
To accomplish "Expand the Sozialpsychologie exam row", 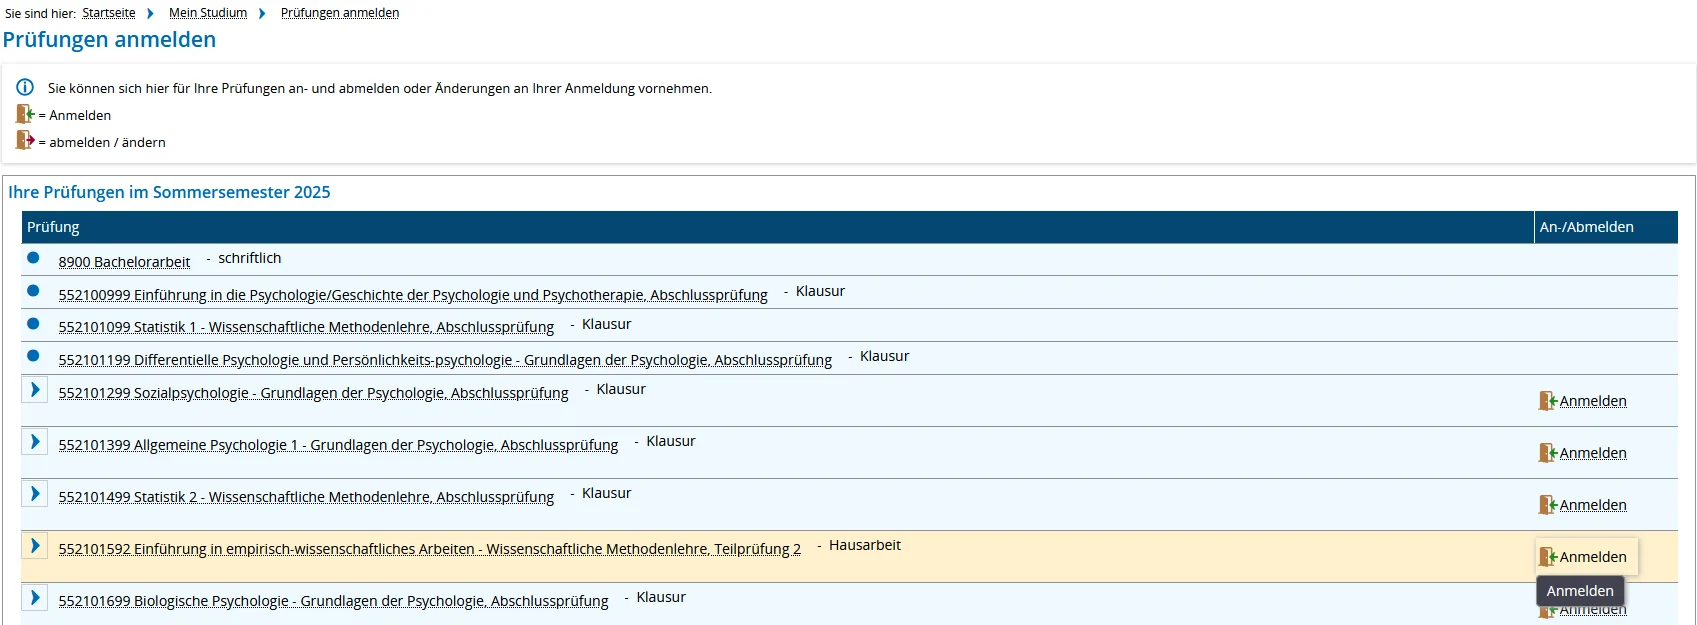I will (x=35, y=390).
